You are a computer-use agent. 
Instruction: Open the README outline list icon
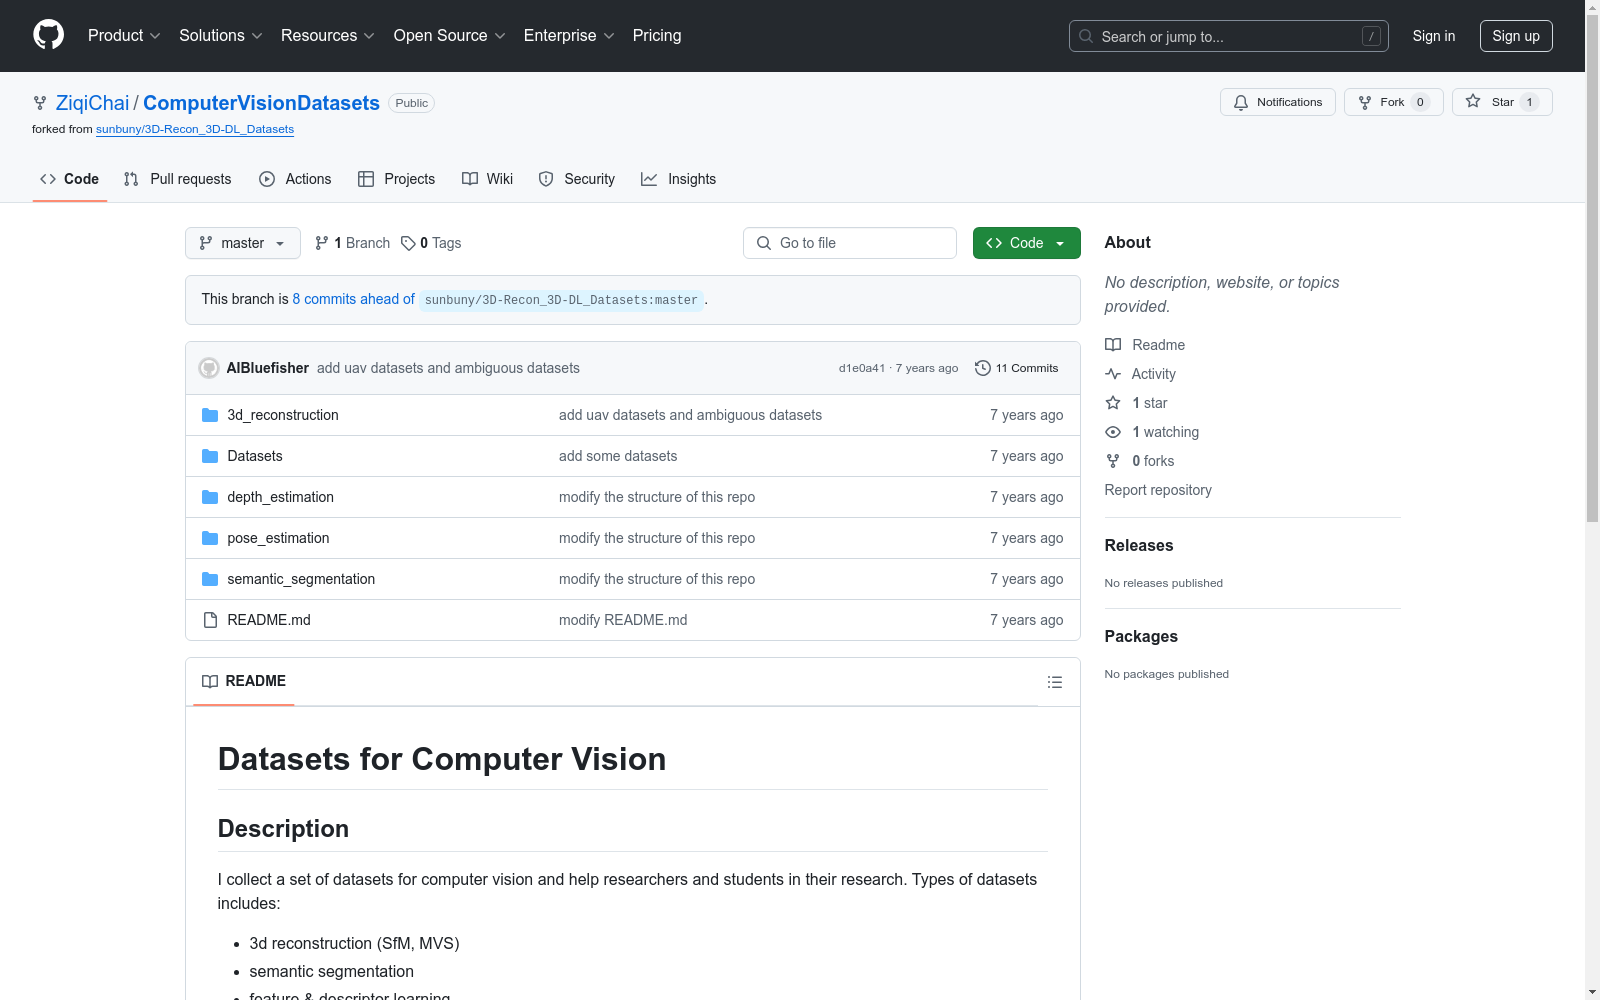coord(1054,682)
